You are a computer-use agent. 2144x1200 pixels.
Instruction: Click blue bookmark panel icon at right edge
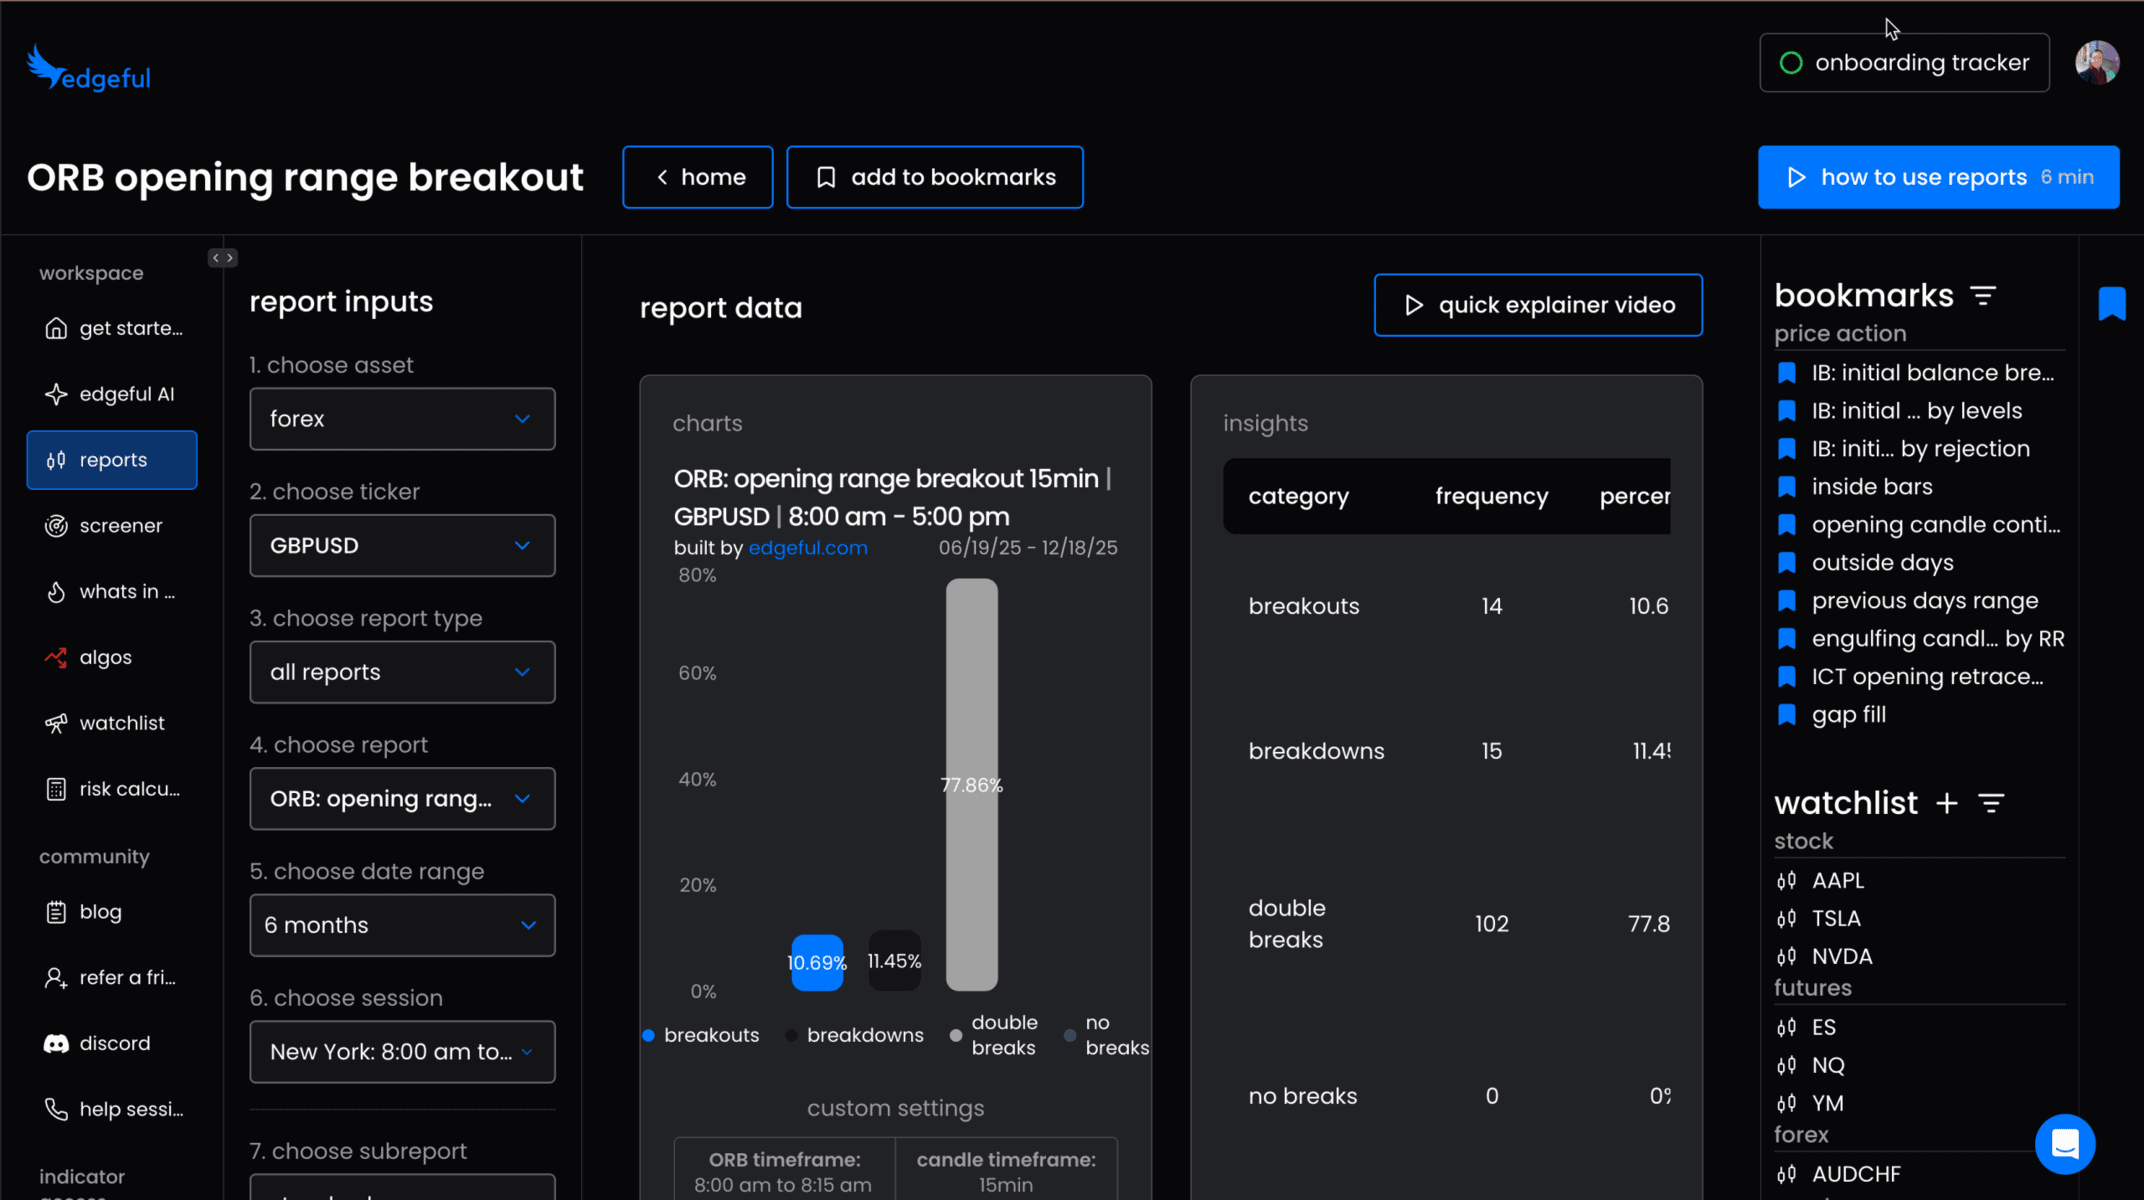click(x=2111, y=303)
